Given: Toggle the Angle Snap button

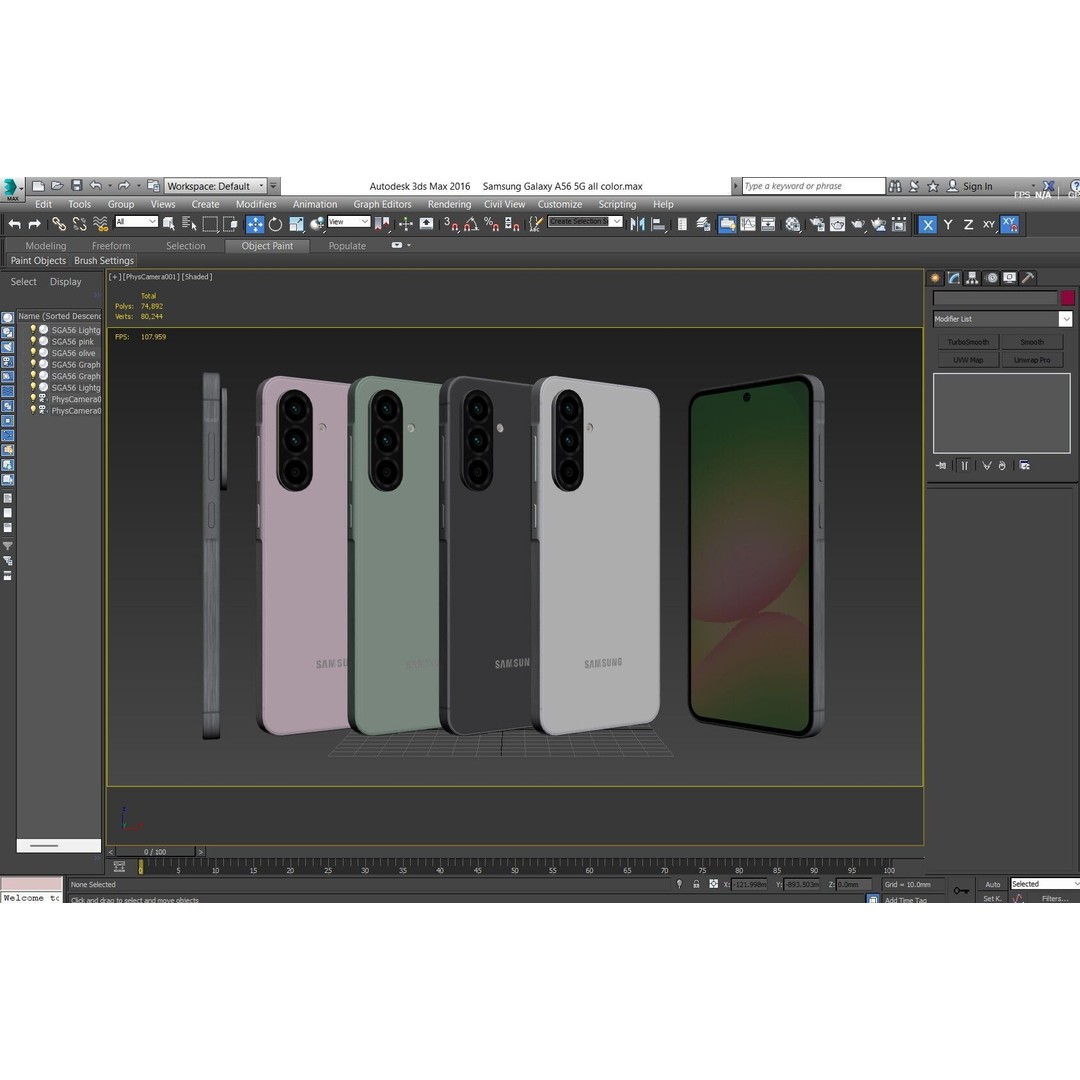Looking at the screenshot, I should click(471, 224).
